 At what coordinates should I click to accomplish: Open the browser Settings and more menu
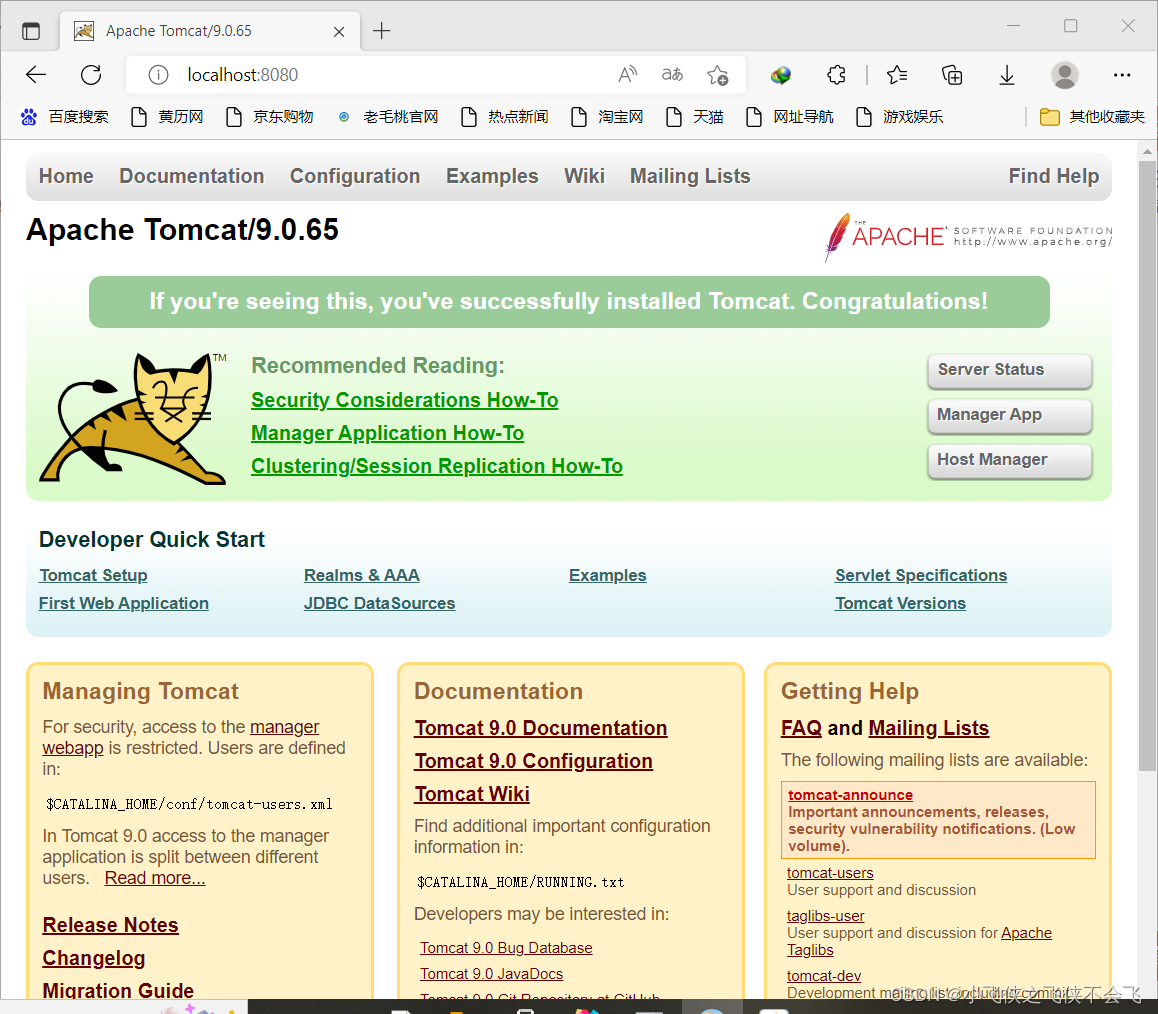[x=1122, y=75]
